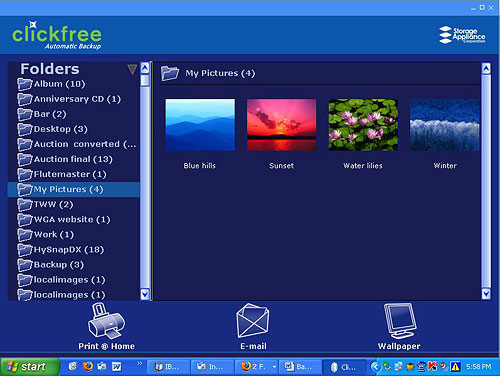
Task: Select the Anniversary CD (1) folder
Action: click(77, 99)
